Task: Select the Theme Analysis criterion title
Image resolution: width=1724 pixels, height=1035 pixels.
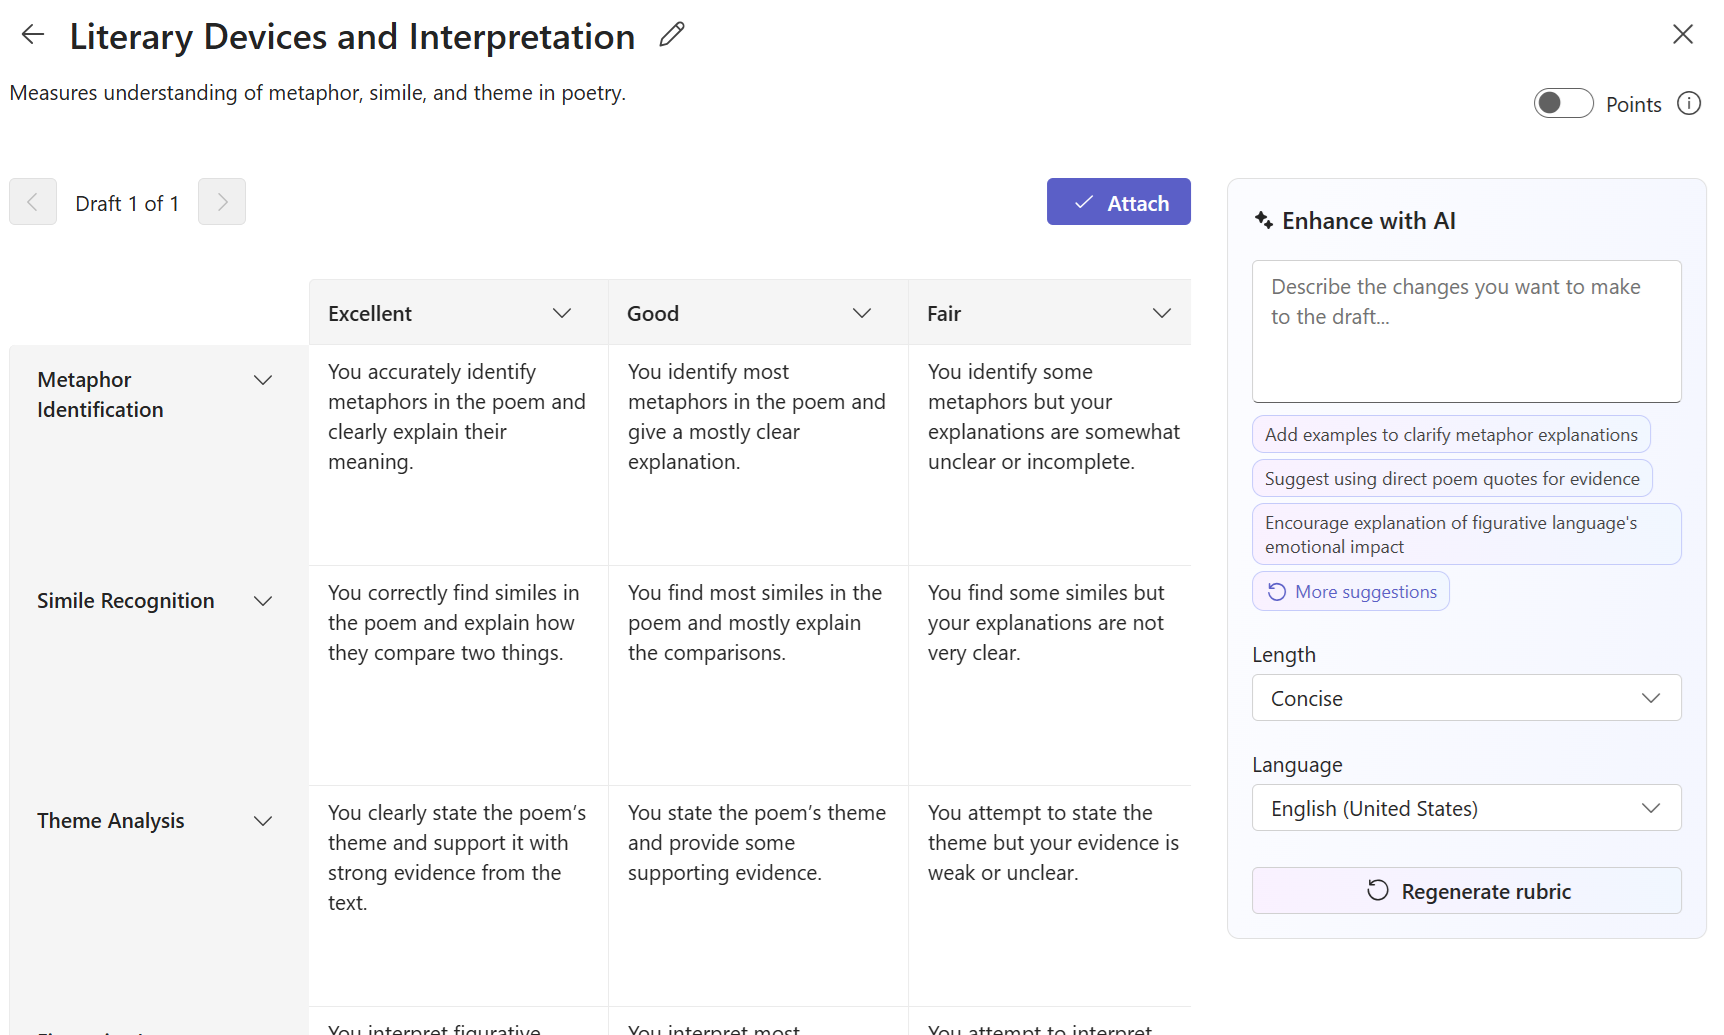Action: tap(111, 821)
